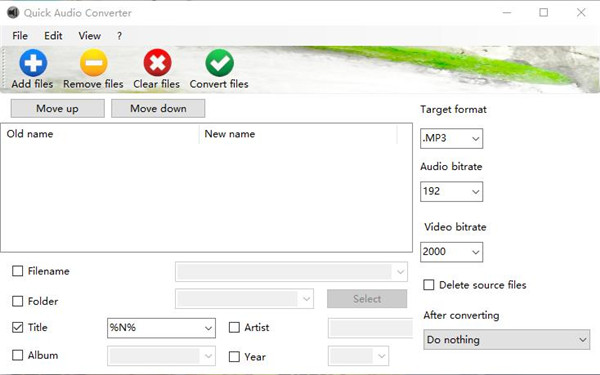Enable Delete source files option
The width and height of the screenshot is (600, 375).
coord(429,285)
